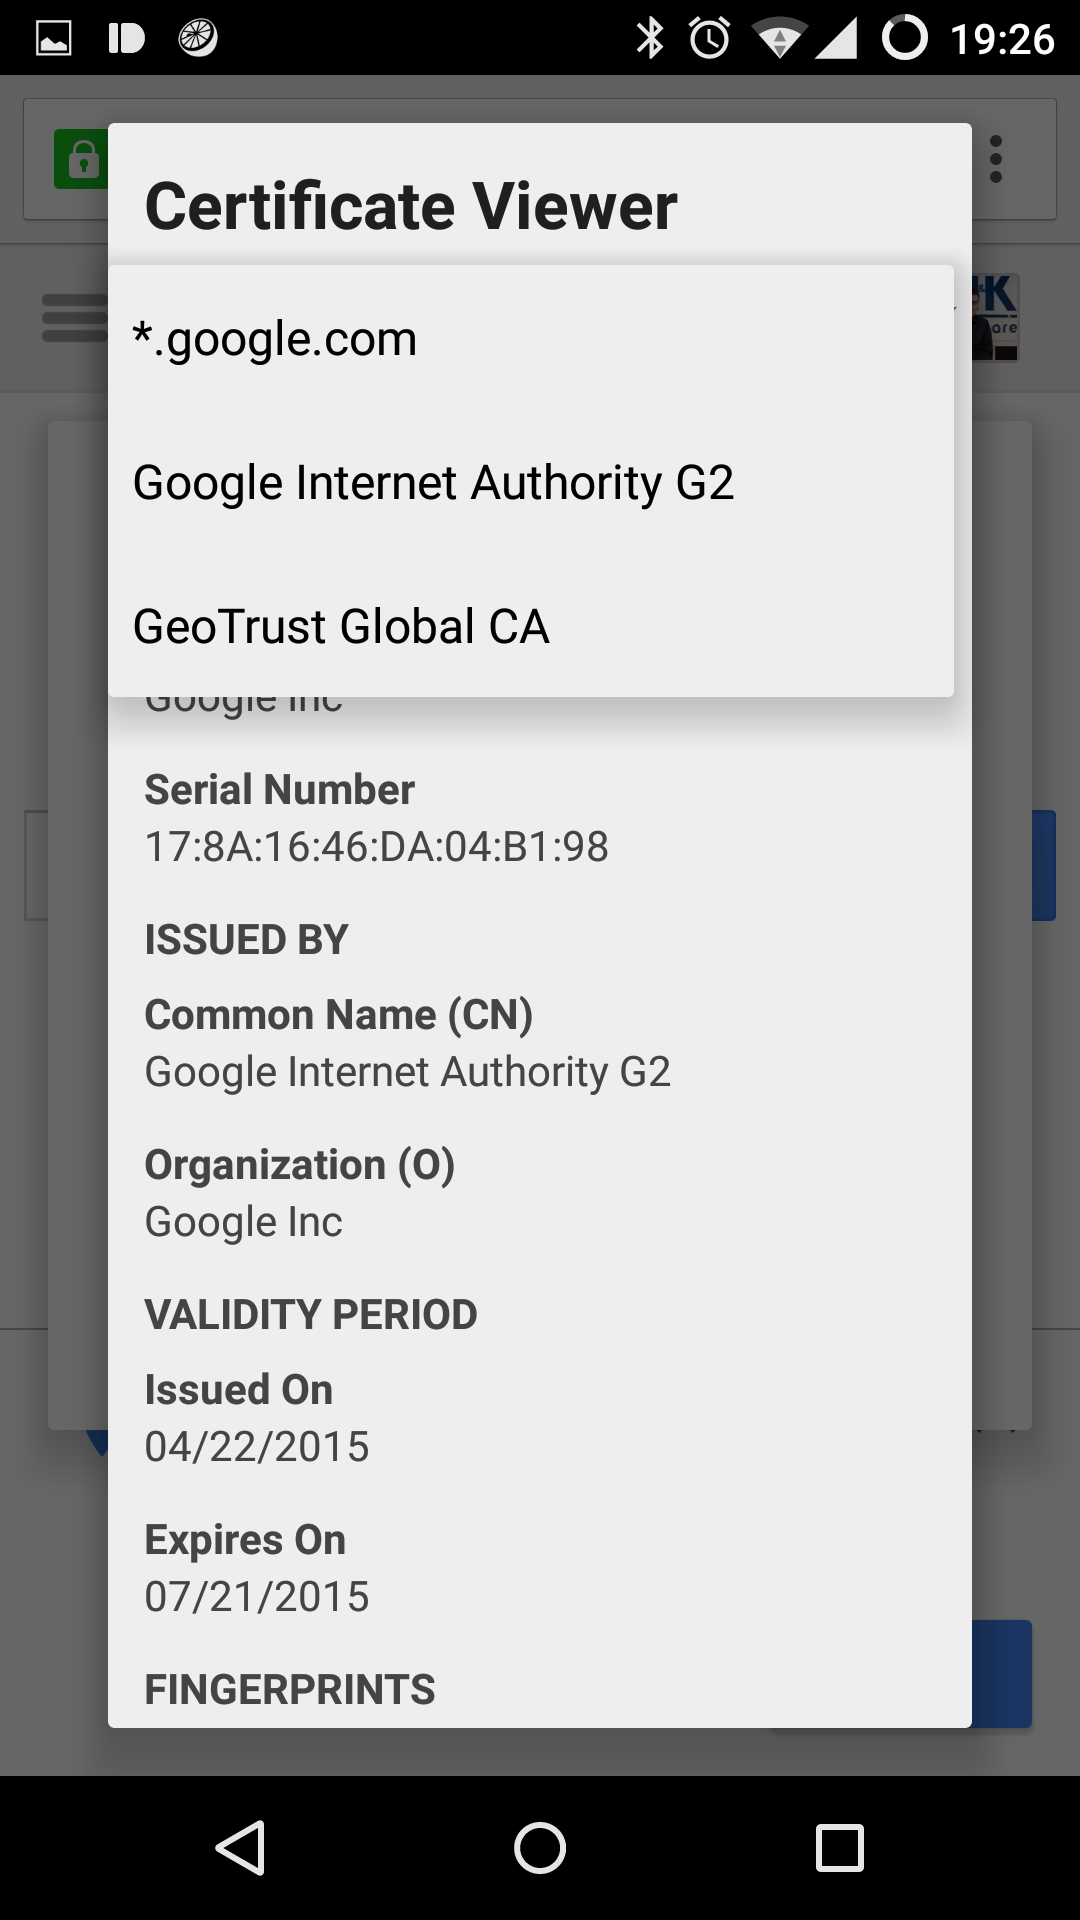Tap the picture notification icon in status bar

[54, 39]
